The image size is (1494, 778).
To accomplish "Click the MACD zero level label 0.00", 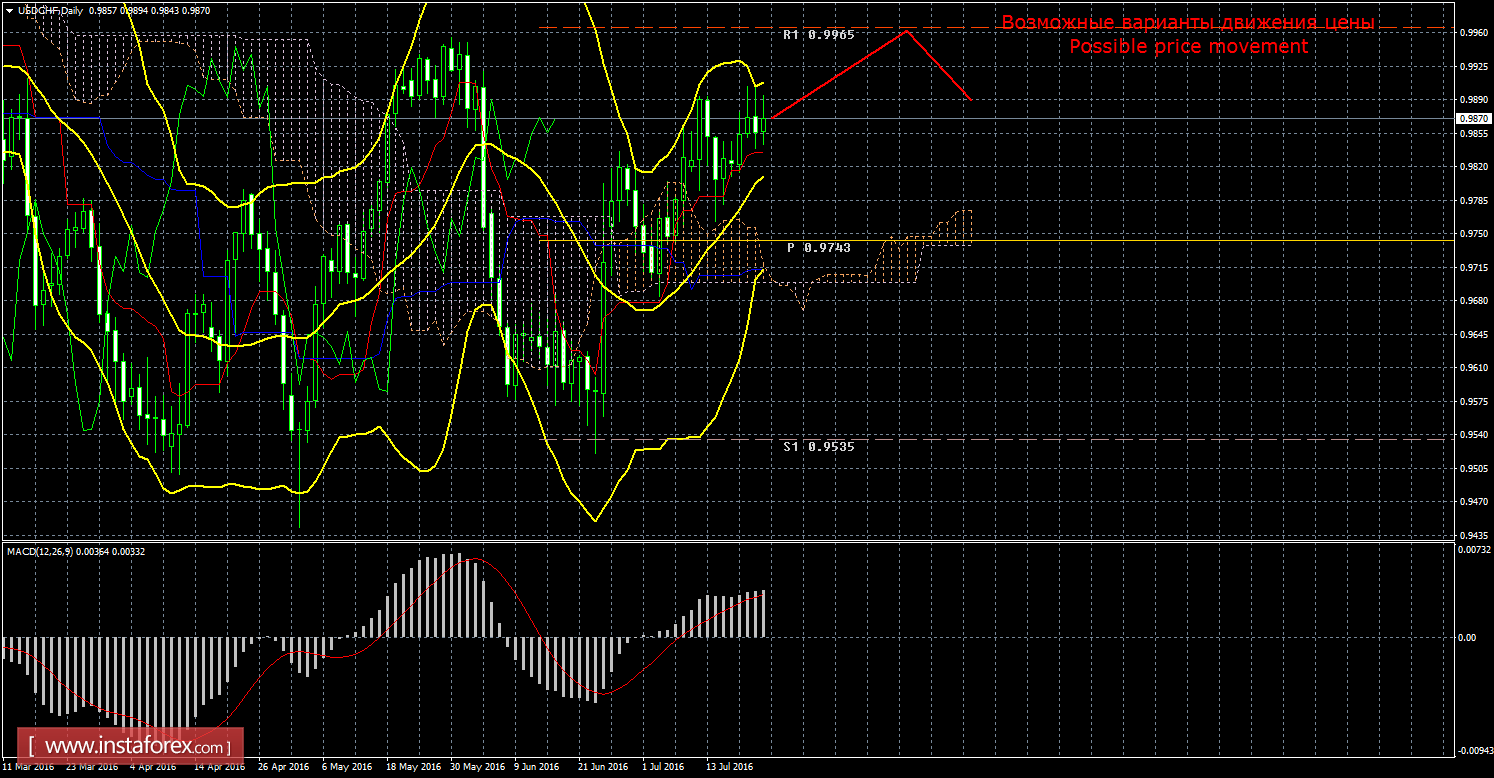I will [1465, 637].
